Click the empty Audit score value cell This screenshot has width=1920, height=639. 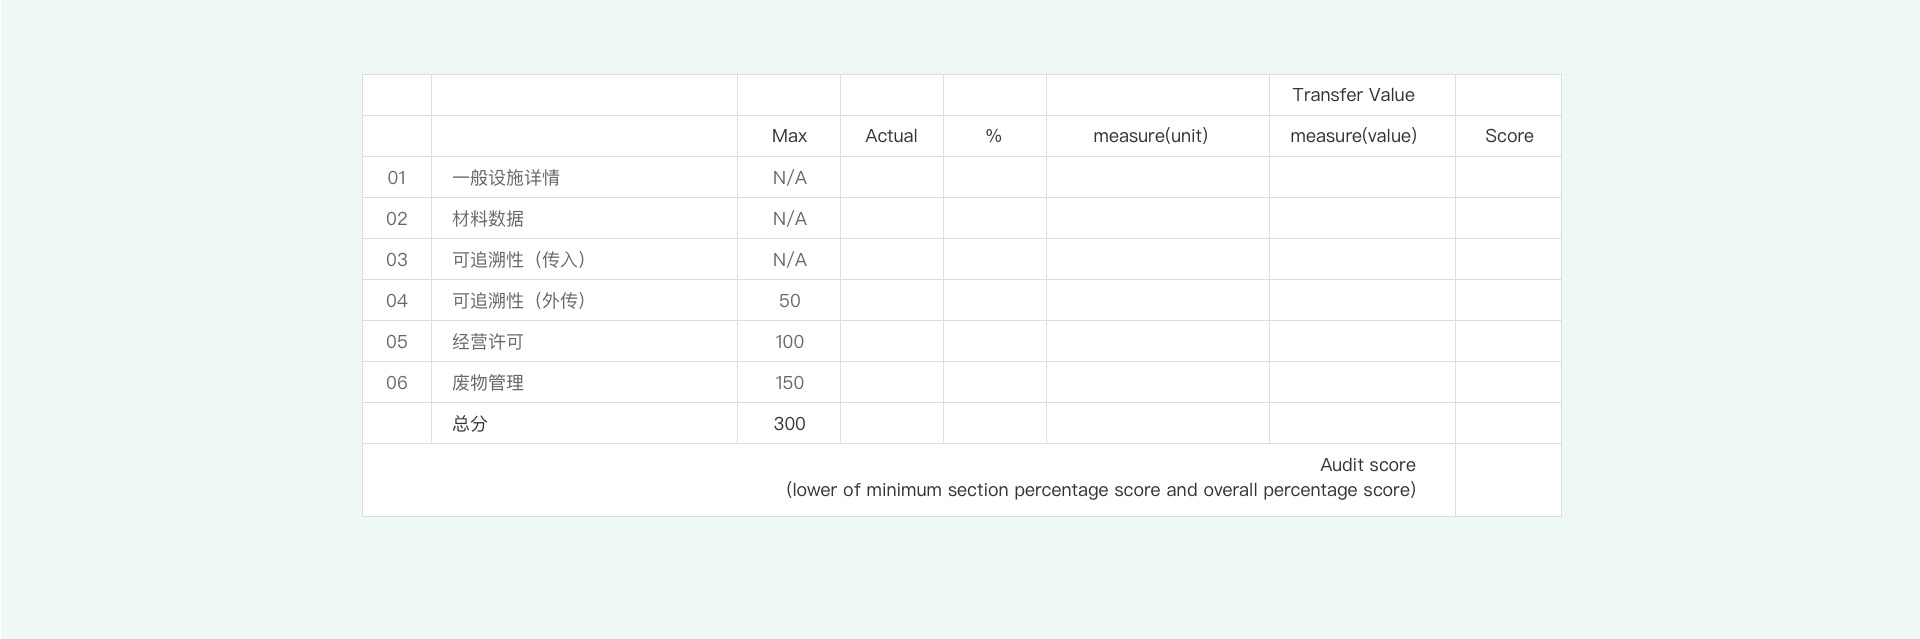1508,480
